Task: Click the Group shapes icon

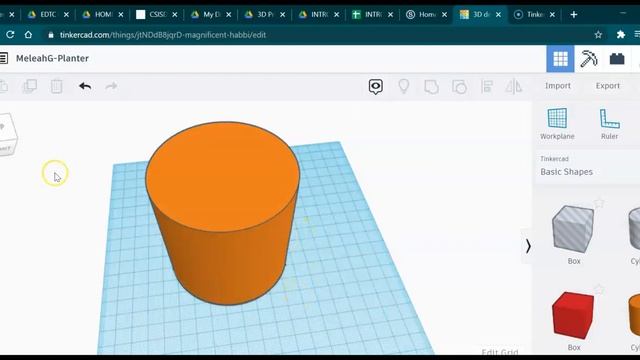Action: pyautogui.click(x=431, y=87)
